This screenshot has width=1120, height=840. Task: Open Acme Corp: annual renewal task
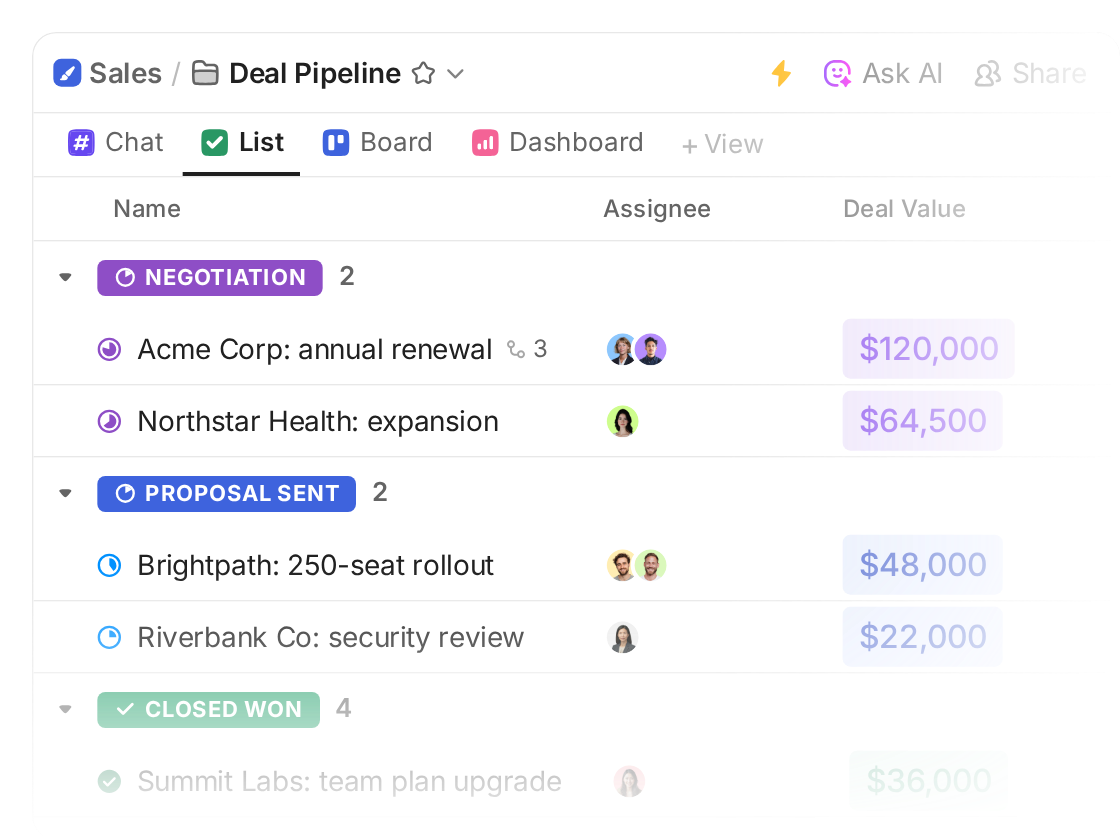[x=315, y=349]
